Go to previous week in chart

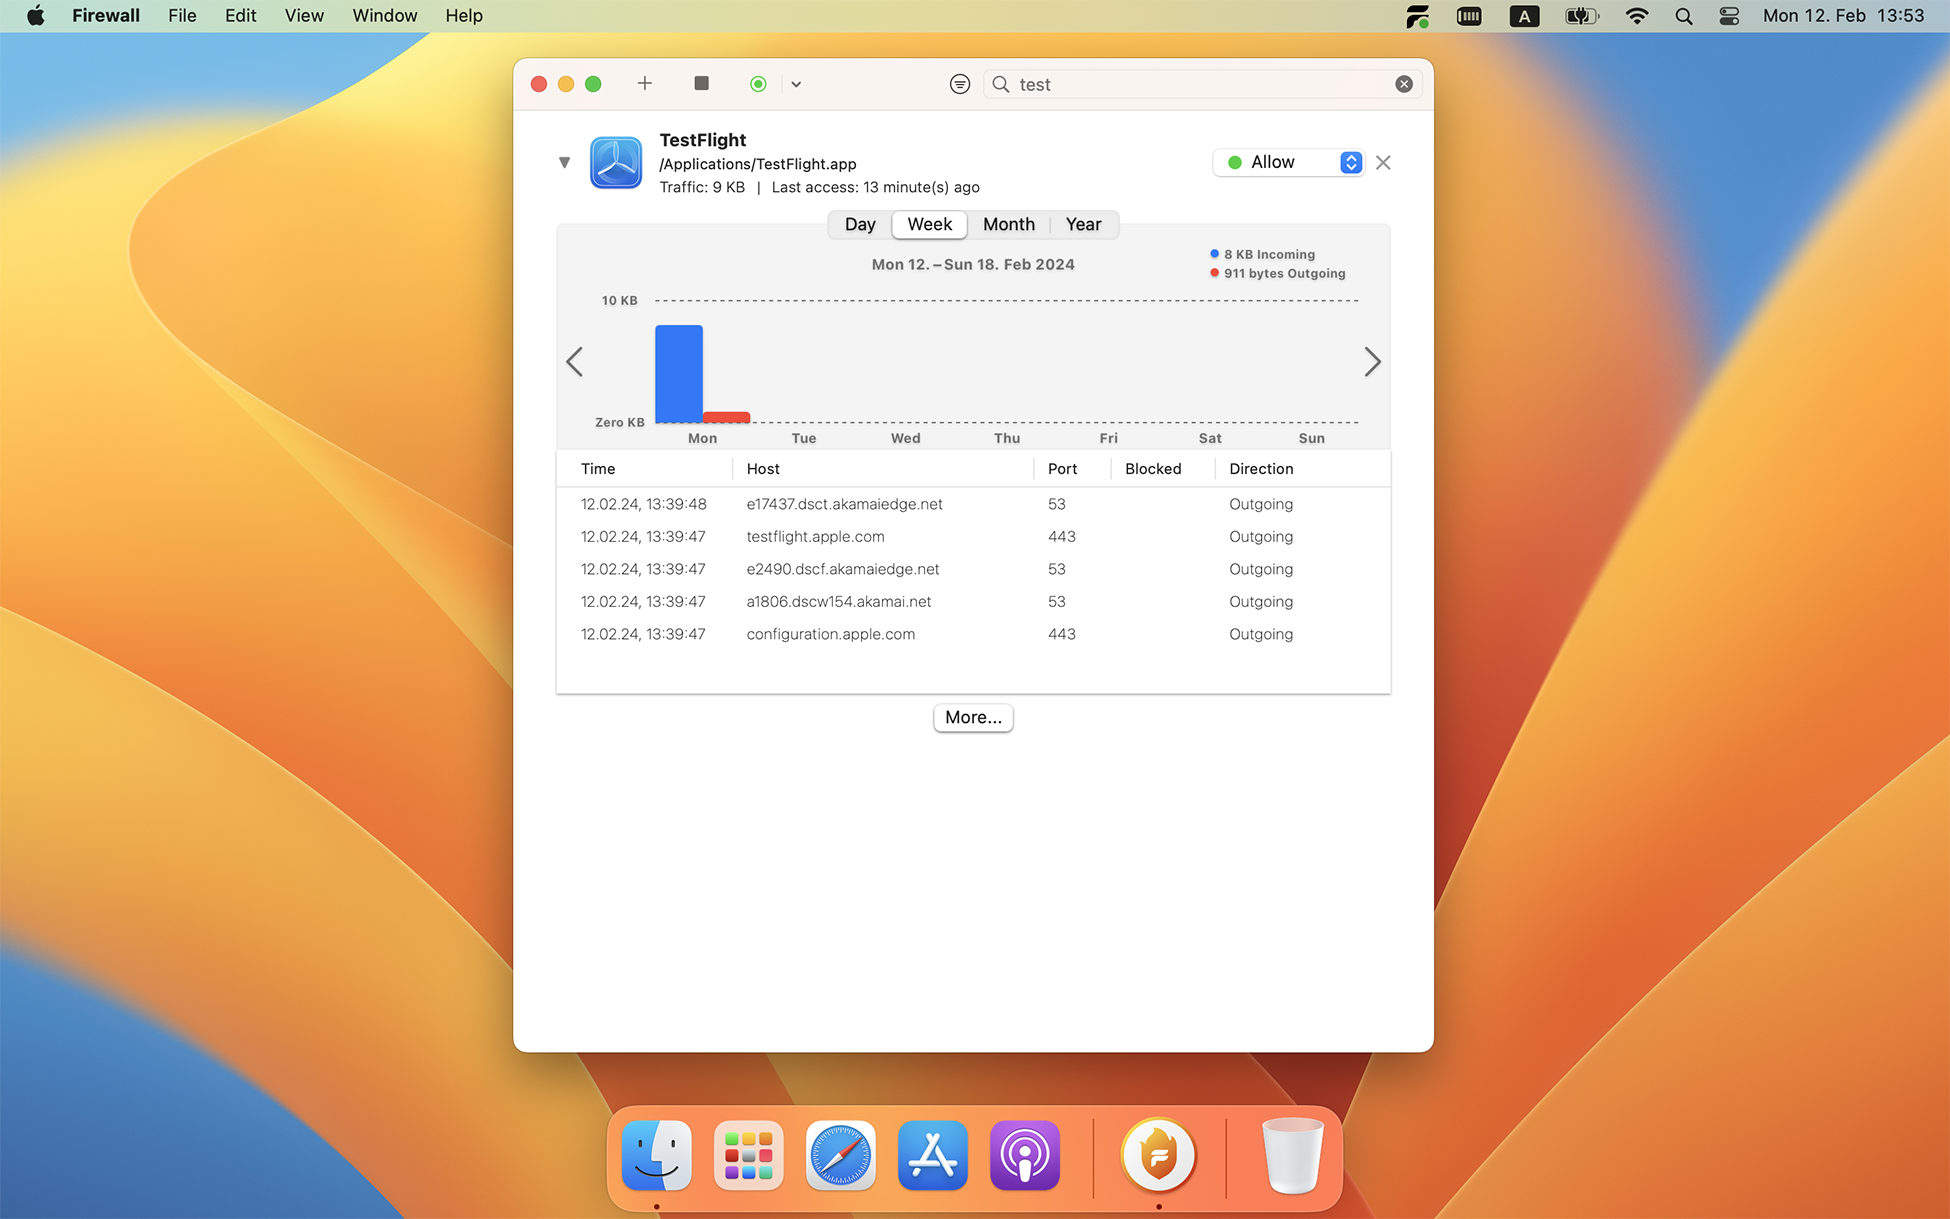[x=575, y=362]
